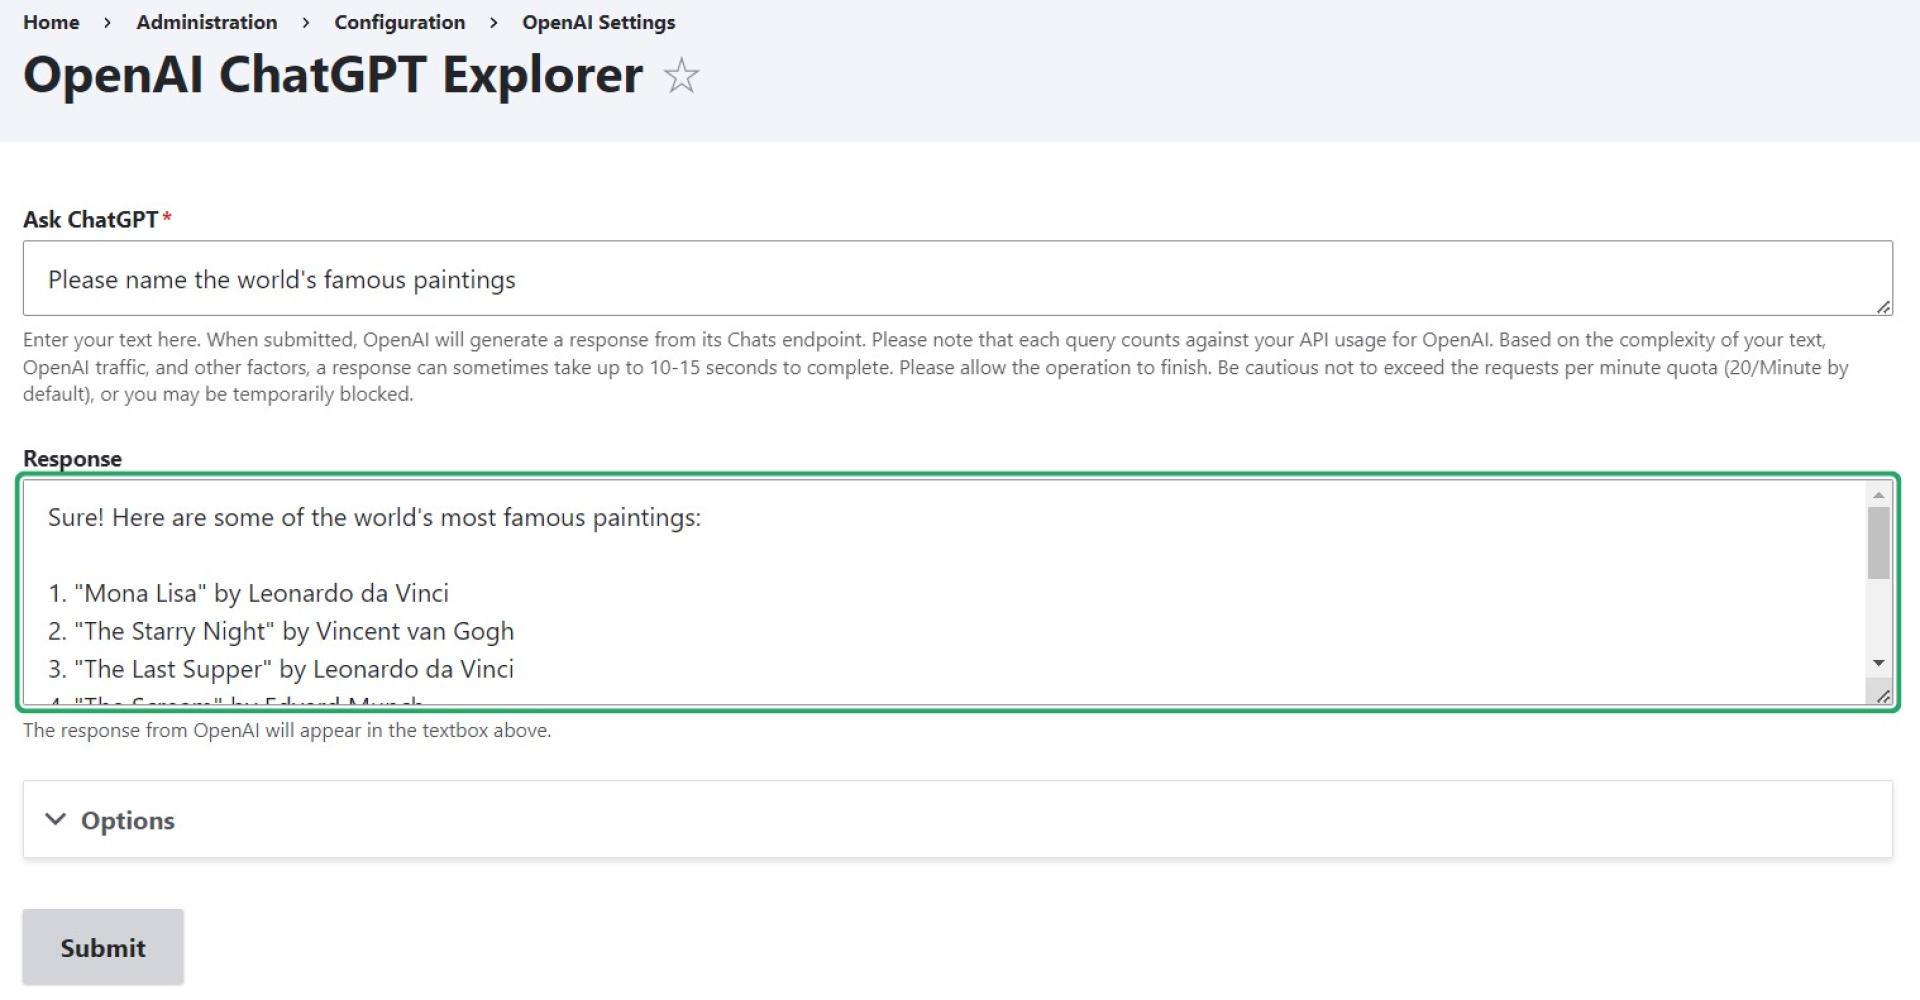
Task: Focus the Ask ChatGPT text field
Action: tap(958, 278)
